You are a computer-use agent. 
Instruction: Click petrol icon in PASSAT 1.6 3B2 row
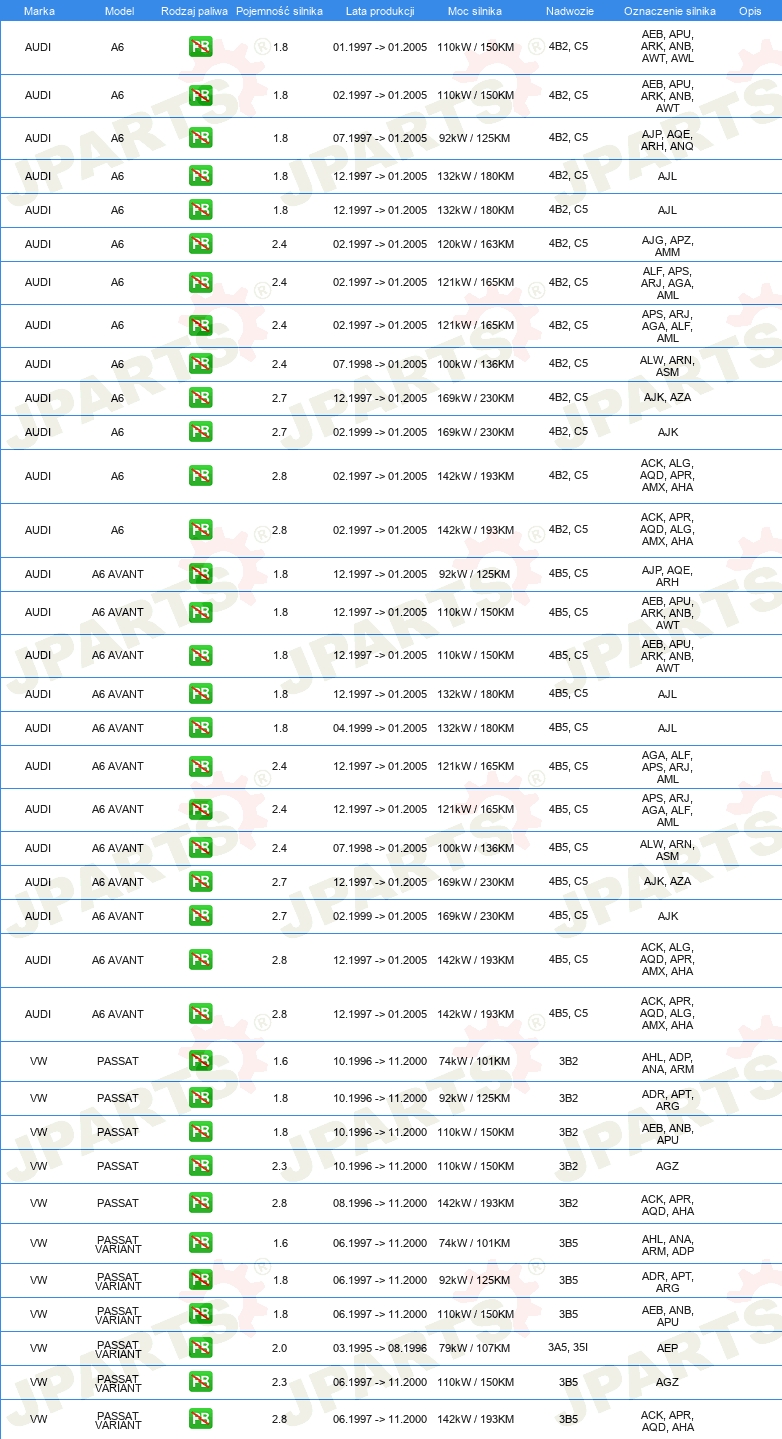[200, 1061]
